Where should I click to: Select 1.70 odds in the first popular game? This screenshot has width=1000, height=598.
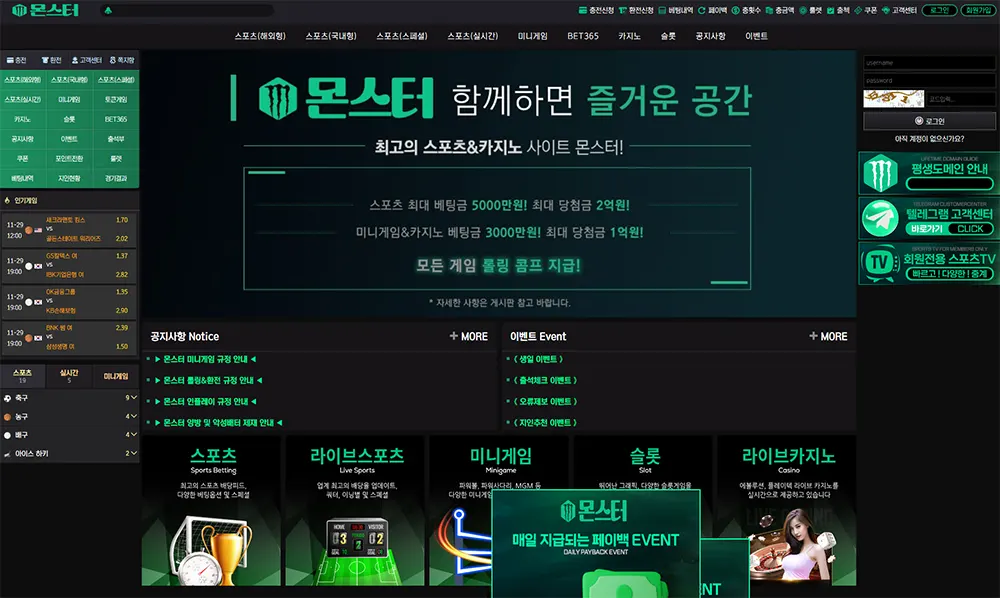(x=122, y=220)
